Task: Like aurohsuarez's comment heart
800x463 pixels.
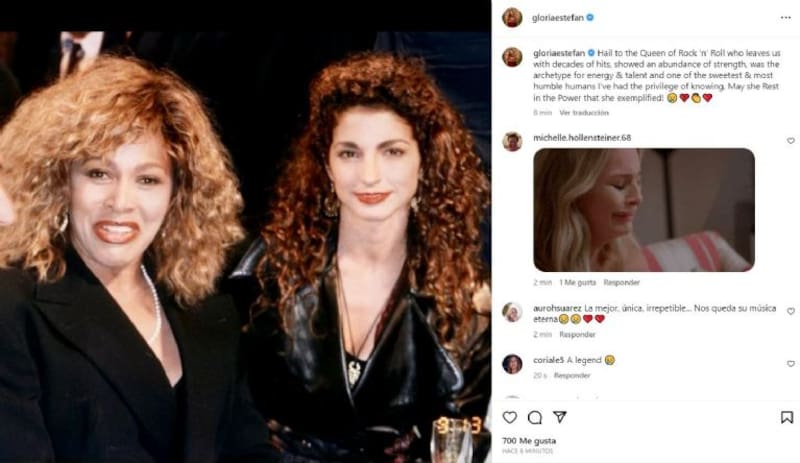Action: pos(790,311)
